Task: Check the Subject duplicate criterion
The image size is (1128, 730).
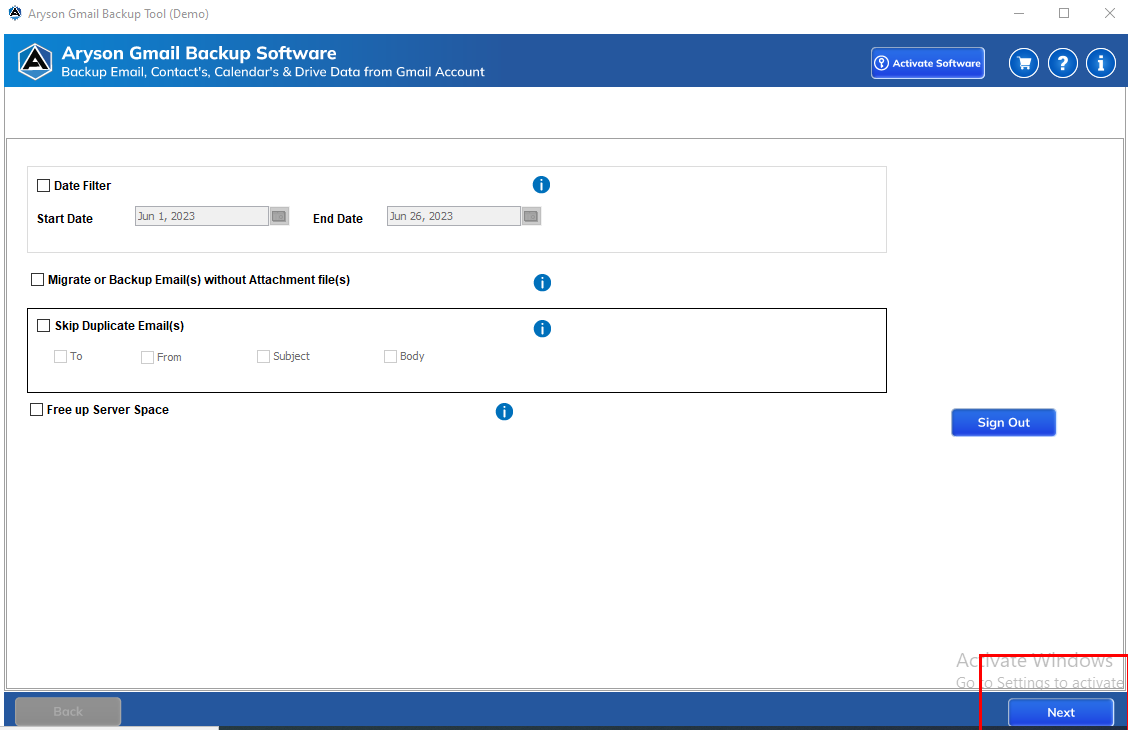Action: pos(263,357)
